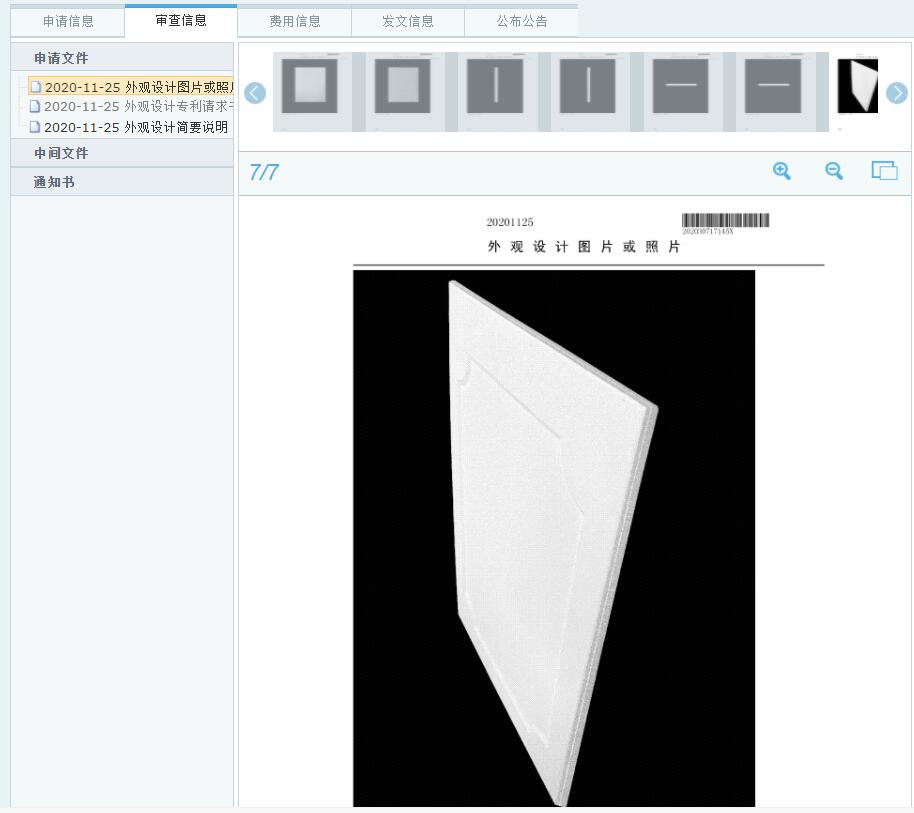This screenshot has height=813, width=914.
Task: Open 外观设计图片或照片 document in tree
Action: pos(137,87)
